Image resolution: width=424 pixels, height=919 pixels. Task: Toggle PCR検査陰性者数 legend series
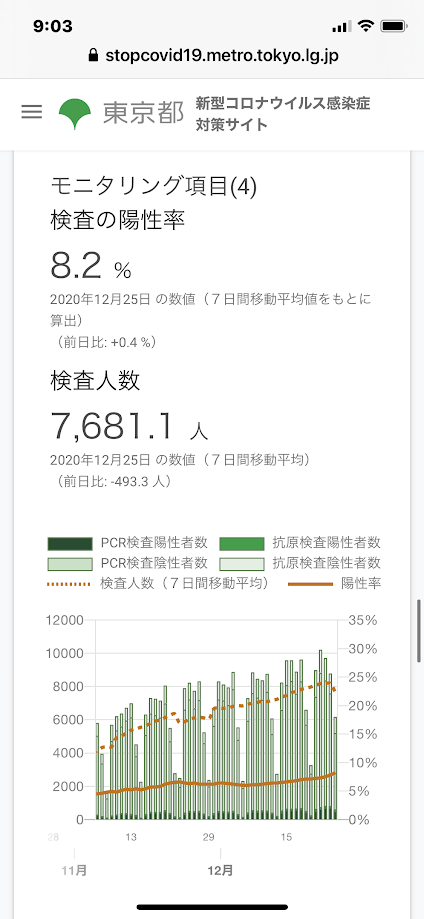coord(128,563)
